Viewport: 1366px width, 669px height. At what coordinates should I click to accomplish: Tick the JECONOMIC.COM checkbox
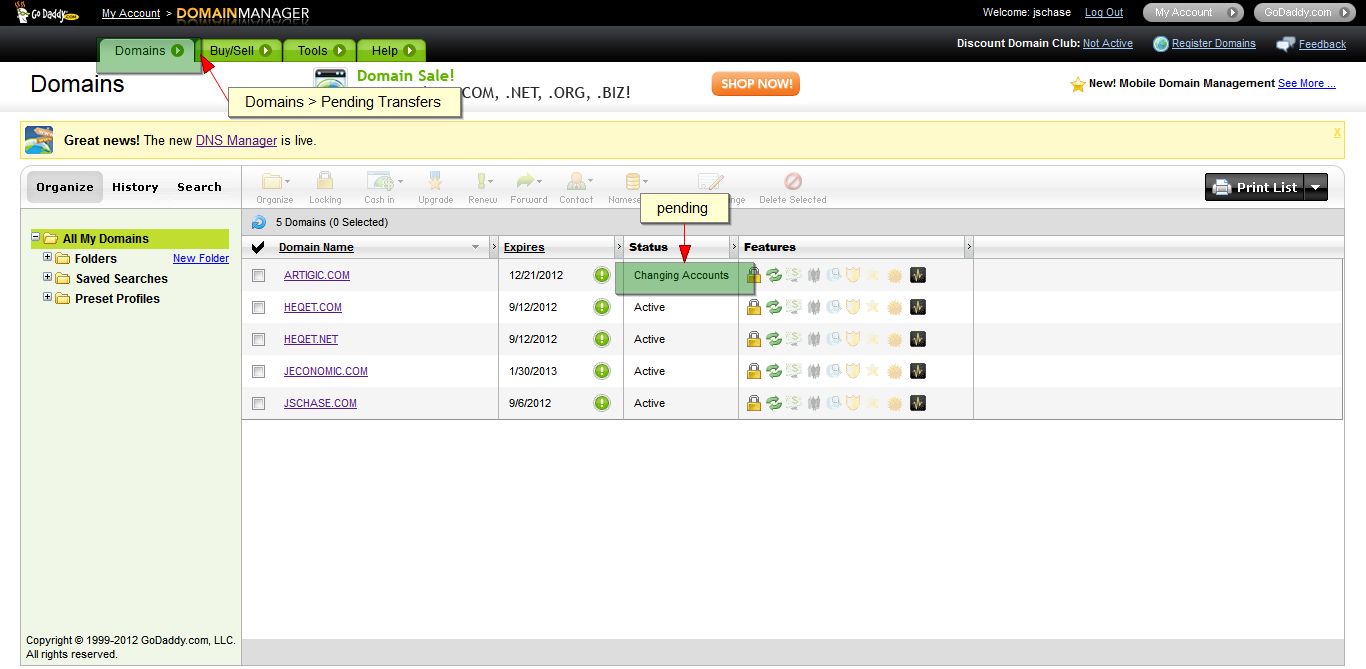coord(258,371)
